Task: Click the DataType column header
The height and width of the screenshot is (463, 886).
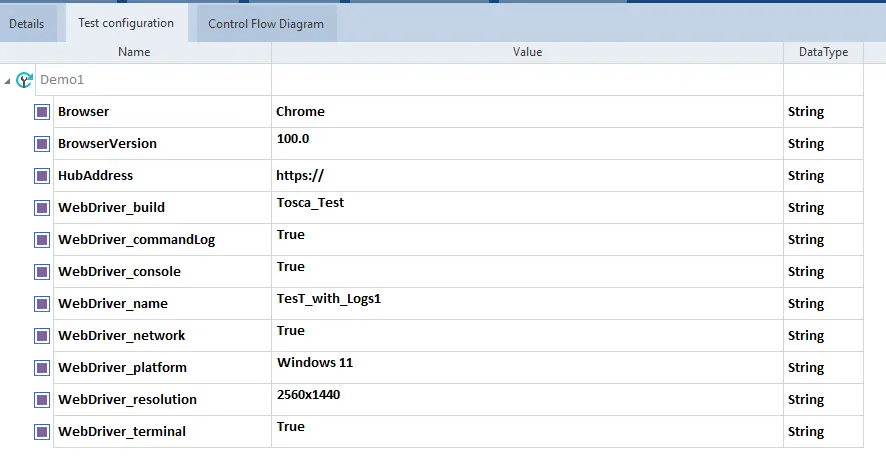Action: (x=823, y=52)
